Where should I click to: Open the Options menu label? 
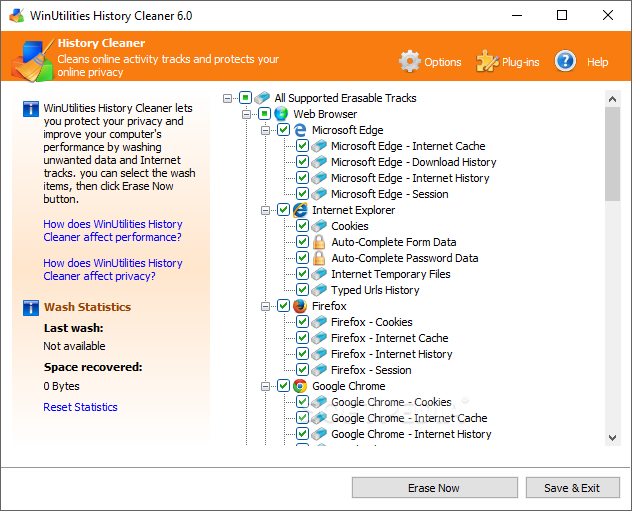[443, 62]
